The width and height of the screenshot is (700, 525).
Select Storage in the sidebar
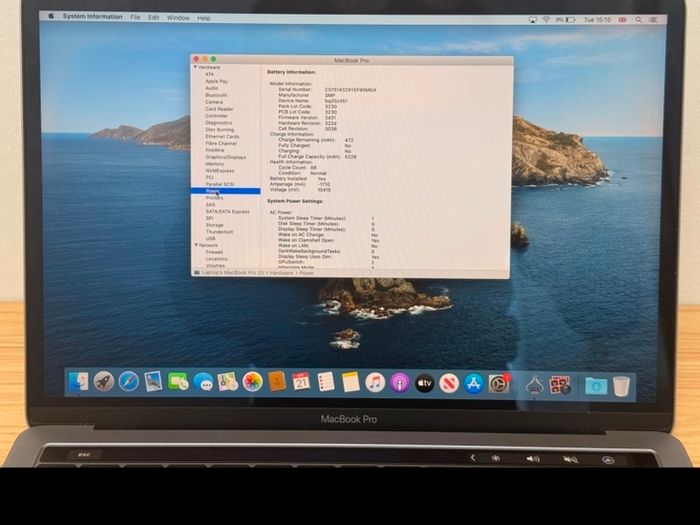point(214,225)
